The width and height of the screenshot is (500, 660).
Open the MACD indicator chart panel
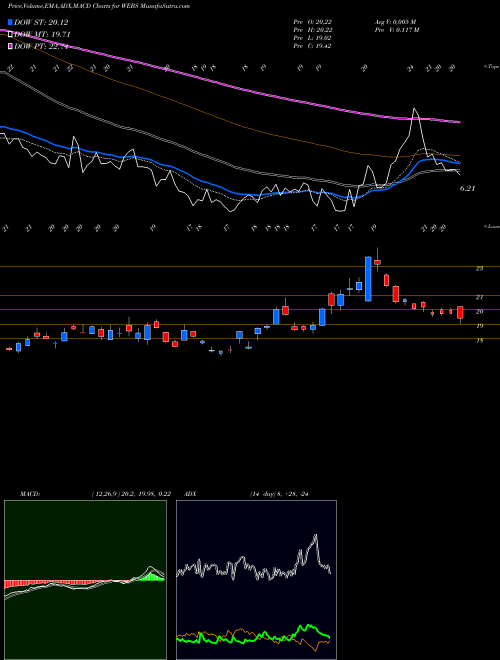[x=85, y=580]
